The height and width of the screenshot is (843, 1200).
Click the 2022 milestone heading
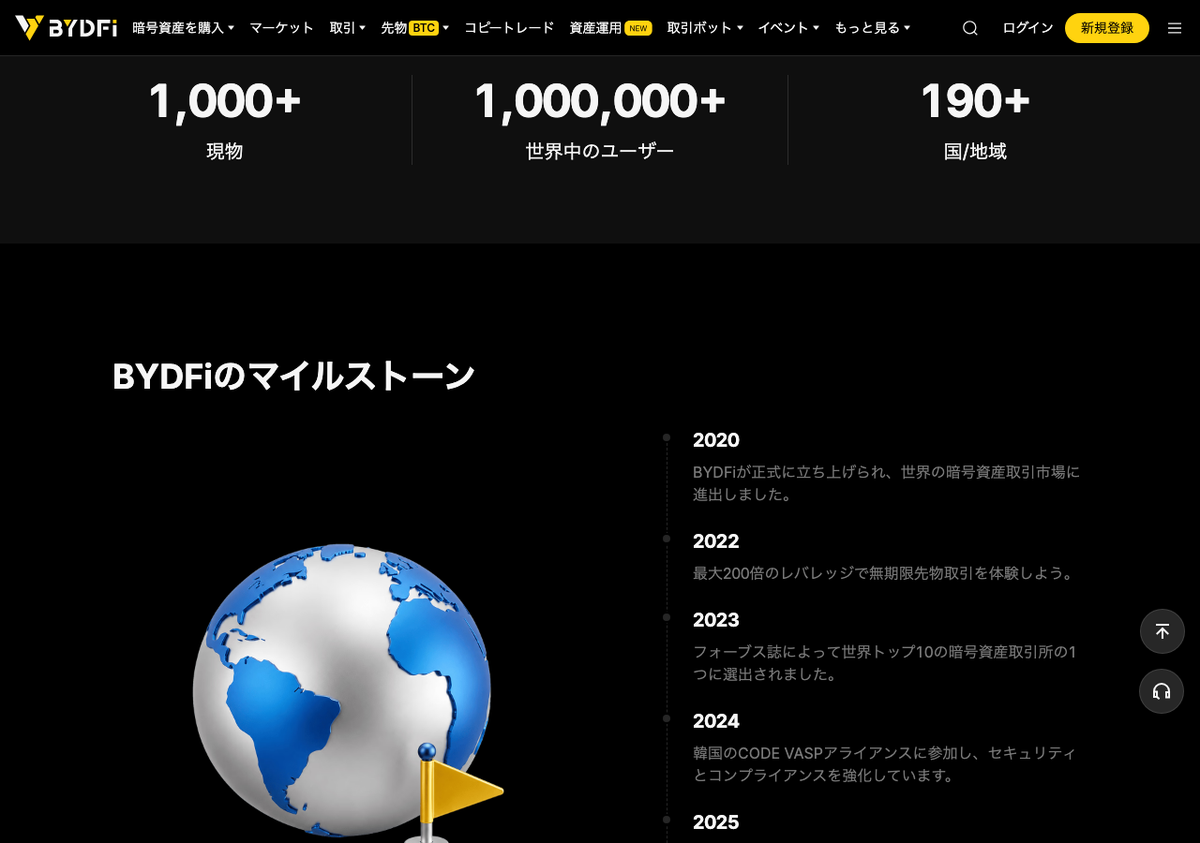pos(716,541)
